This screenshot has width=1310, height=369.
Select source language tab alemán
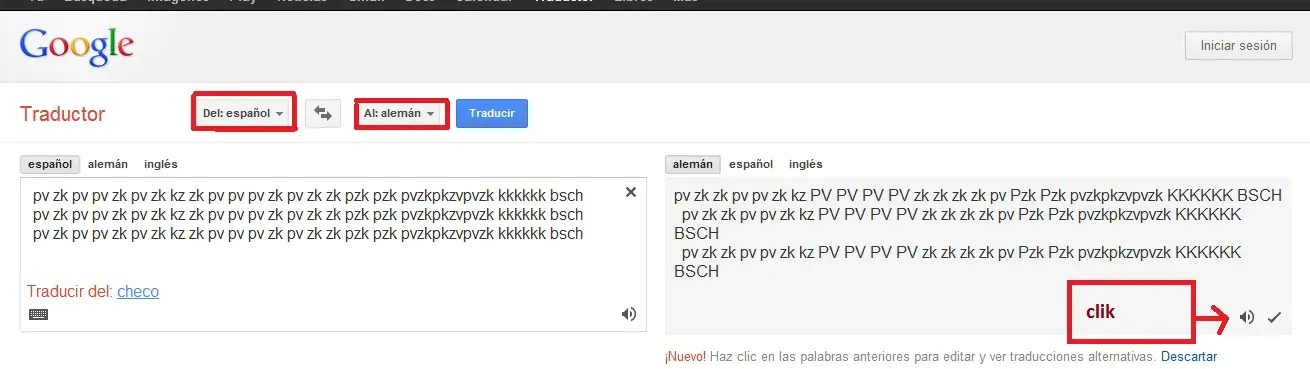pos(108,164)
